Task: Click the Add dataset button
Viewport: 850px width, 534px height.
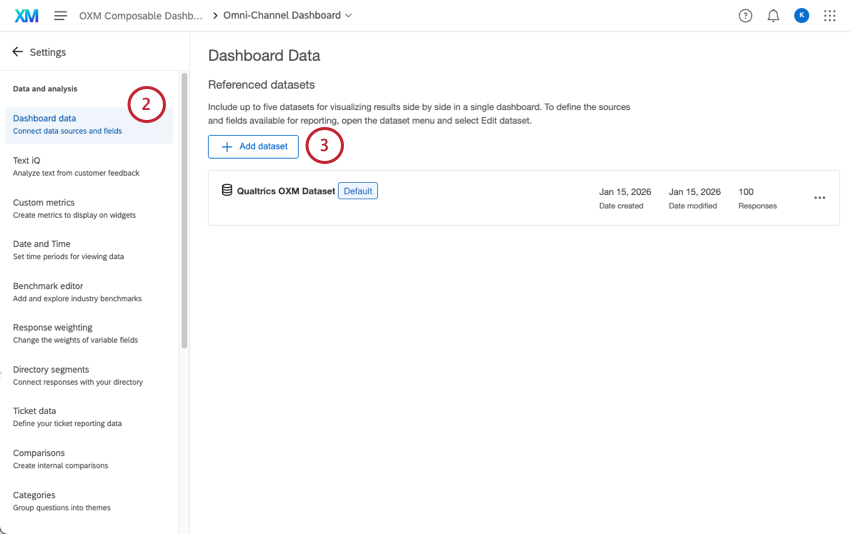Action: (253, 147)
